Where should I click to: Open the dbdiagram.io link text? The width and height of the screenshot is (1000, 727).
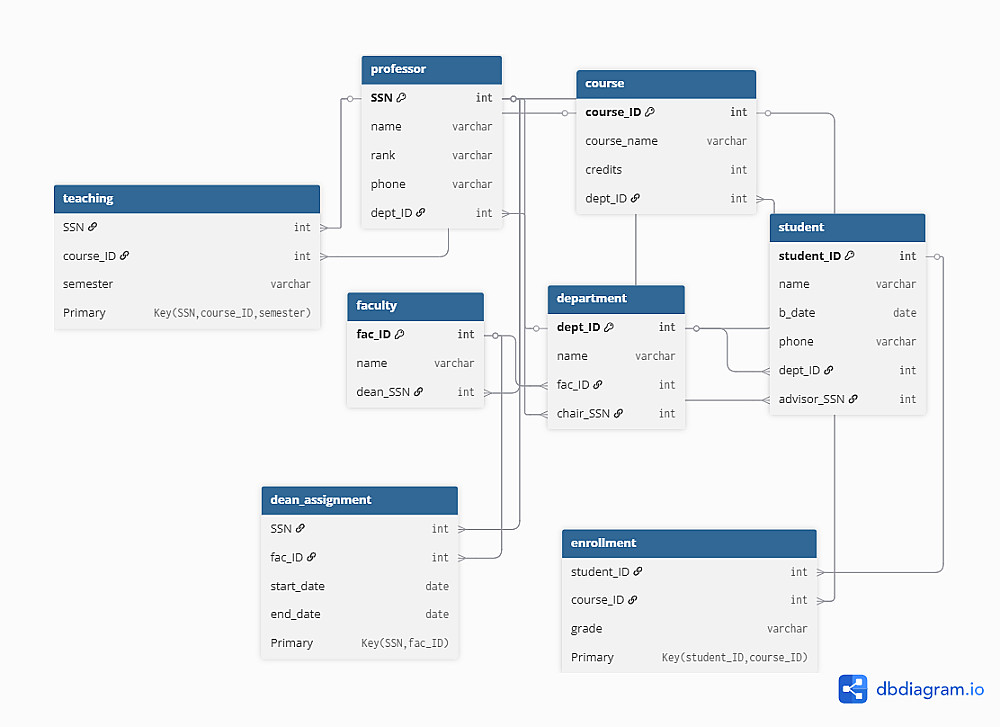click(x=930, y=689)
